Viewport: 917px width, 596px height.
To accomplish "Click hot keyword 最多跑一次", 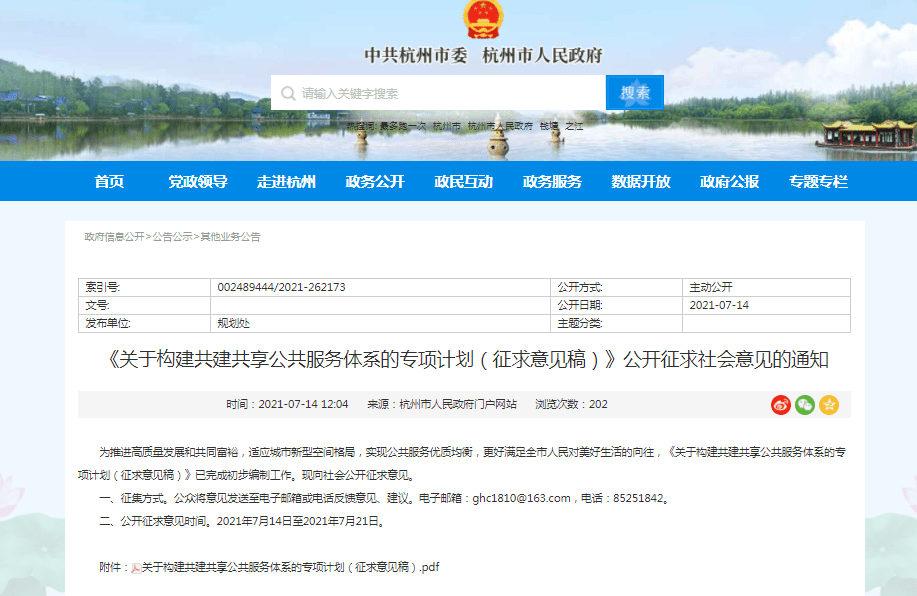I will tap(405, 126).
